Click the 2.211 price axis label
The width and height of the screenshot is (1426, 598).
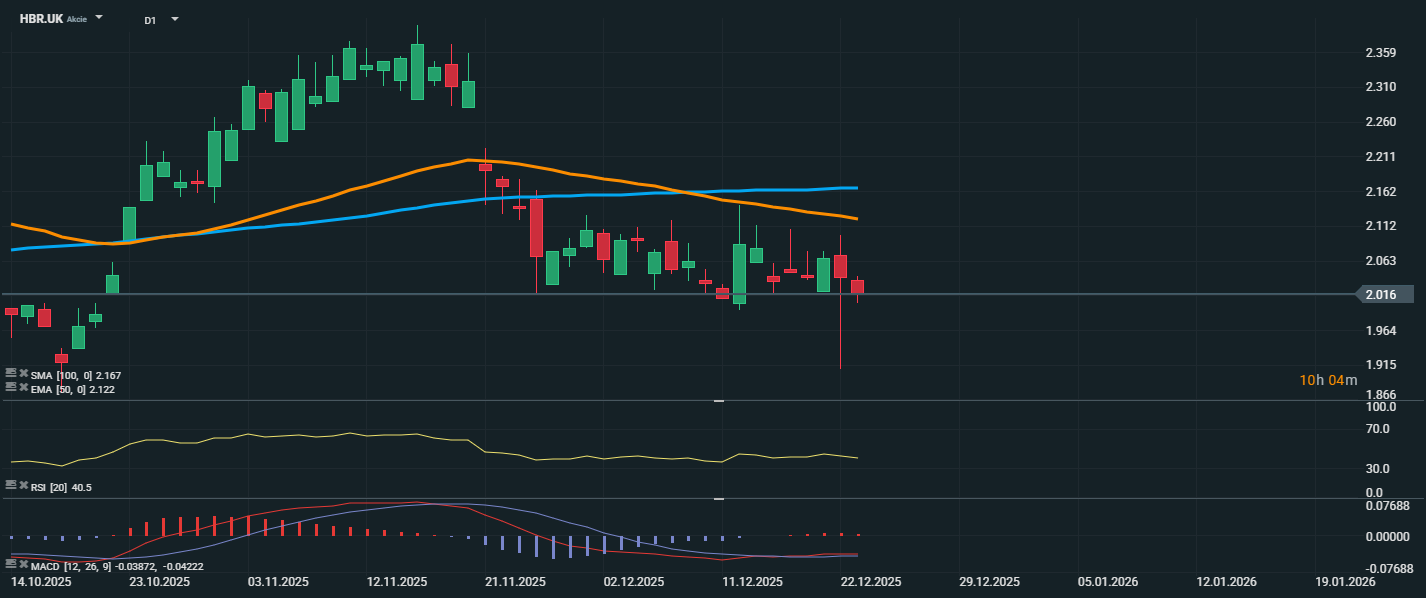coord(1380,157)
